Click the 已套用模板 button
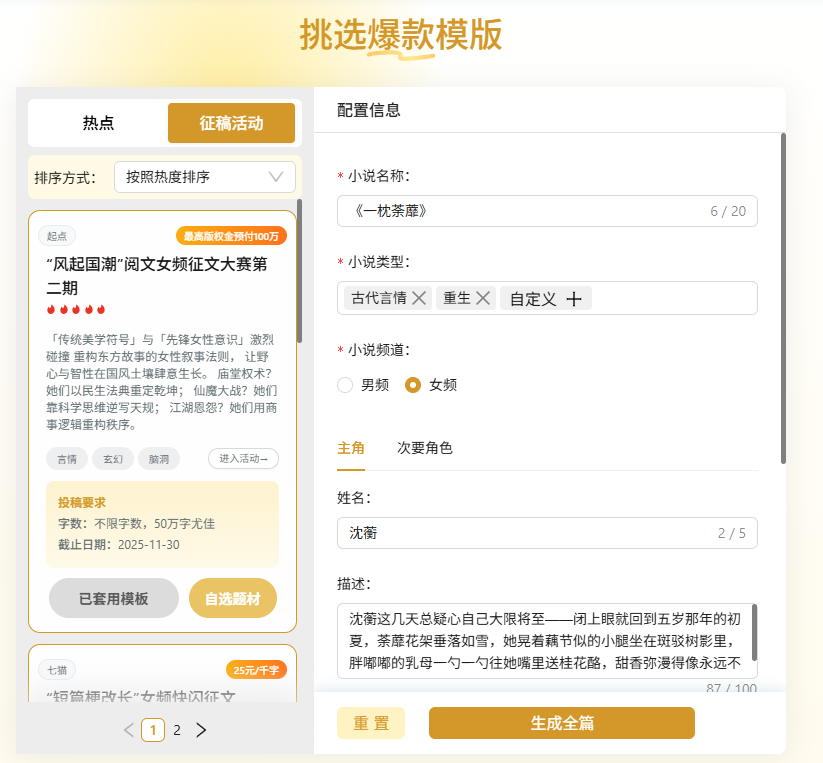This screenshot has height=763, width=823. coord(113,598)
